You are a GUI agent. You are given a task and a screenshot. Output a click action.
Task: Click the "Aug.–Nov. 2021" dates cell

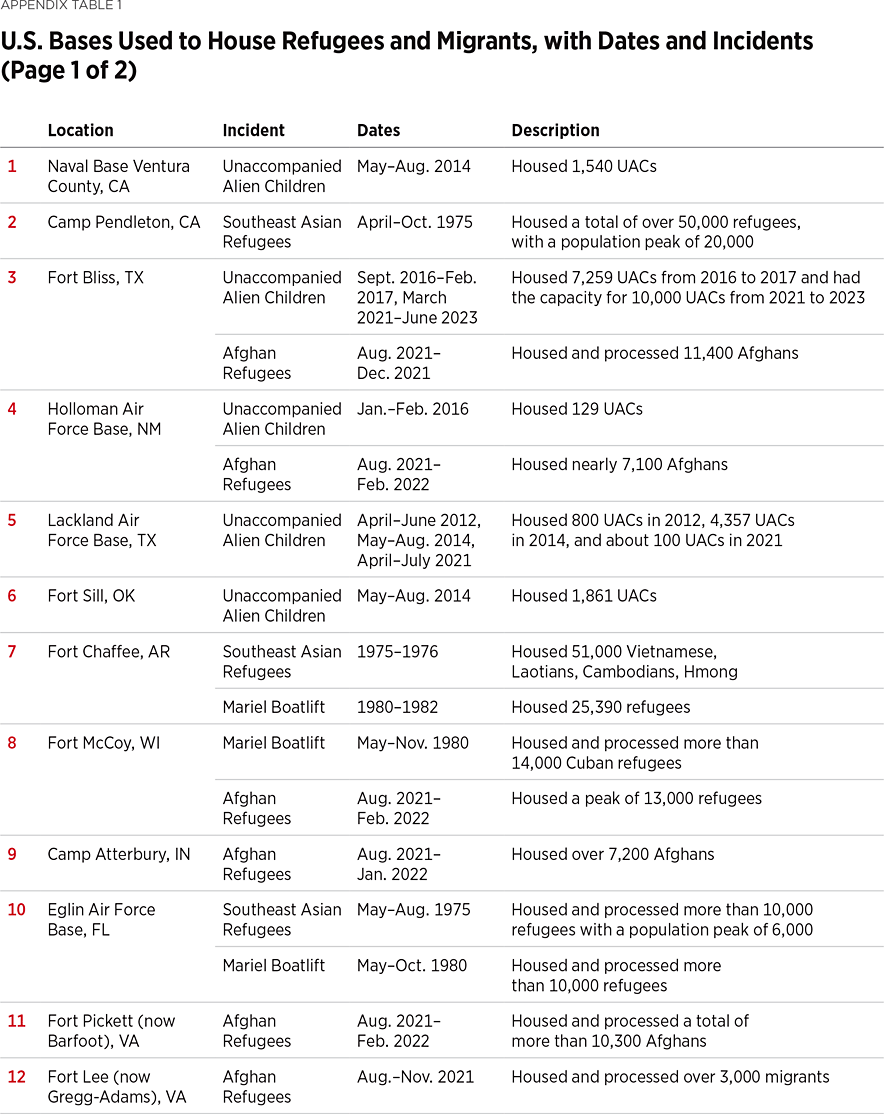coord(415,1077)
